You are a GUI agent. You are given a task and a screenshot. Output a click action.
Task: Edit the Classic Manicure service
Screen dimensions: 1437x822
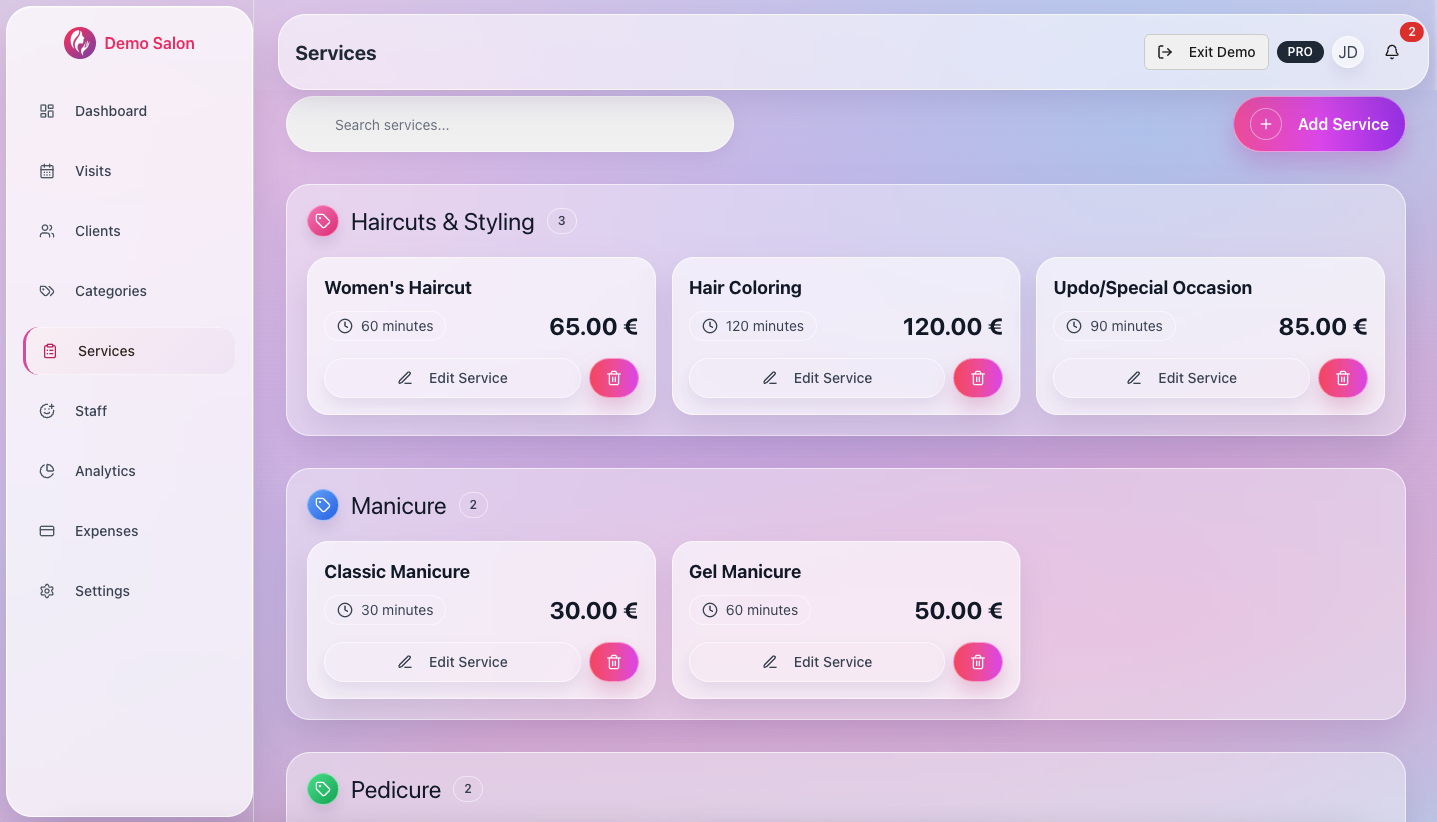pyautogui.click(x=452, y=662)
